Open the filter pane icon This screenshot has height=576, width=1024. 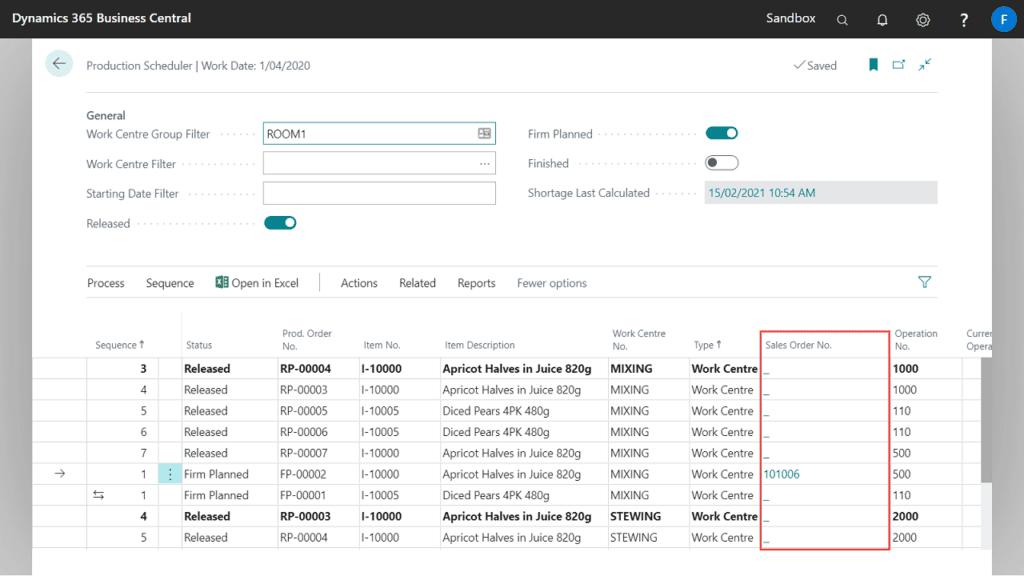point(924,283)
